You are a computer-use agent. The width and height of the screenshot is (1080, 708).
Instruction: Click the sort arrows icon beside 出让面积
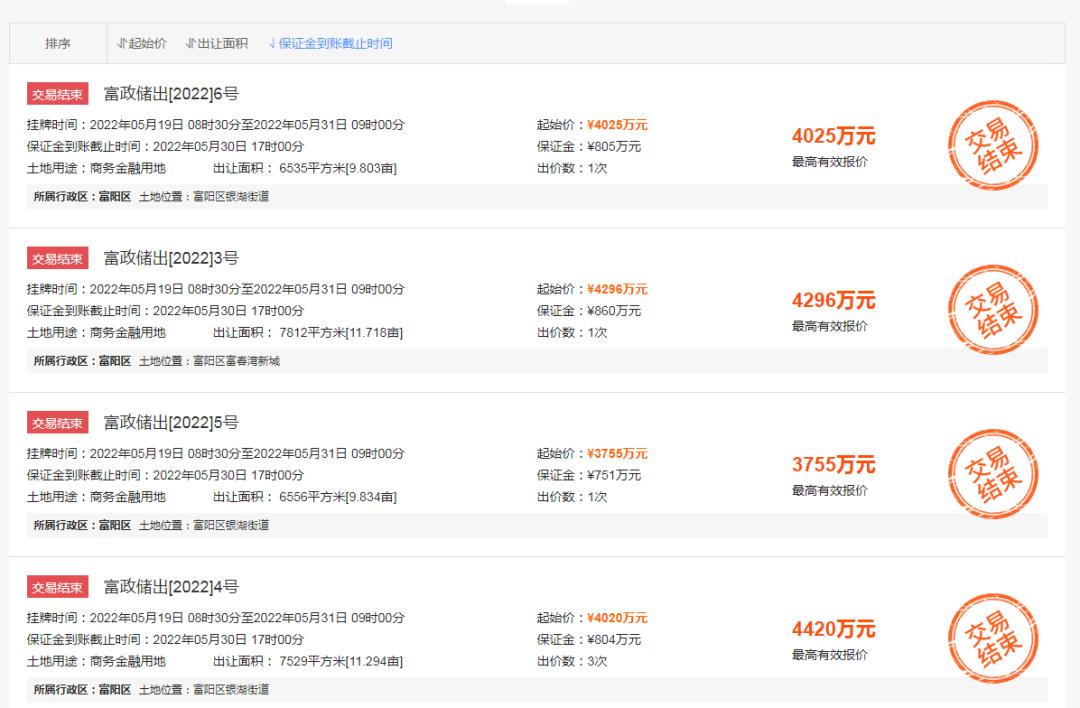coord(191,43)
